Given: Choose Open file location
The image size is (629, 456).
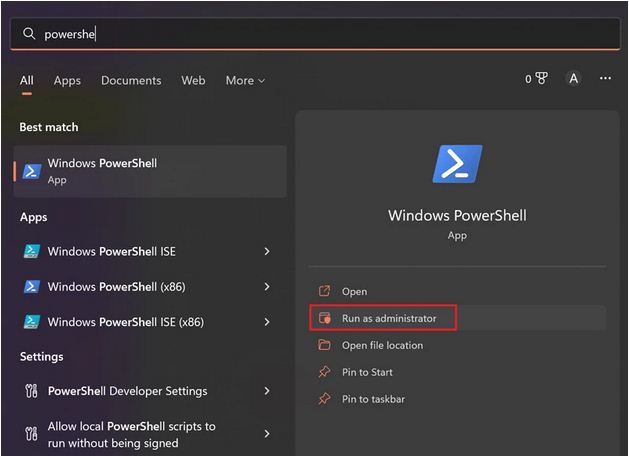Looking at the screenshot, I should (x=457, y=345).
